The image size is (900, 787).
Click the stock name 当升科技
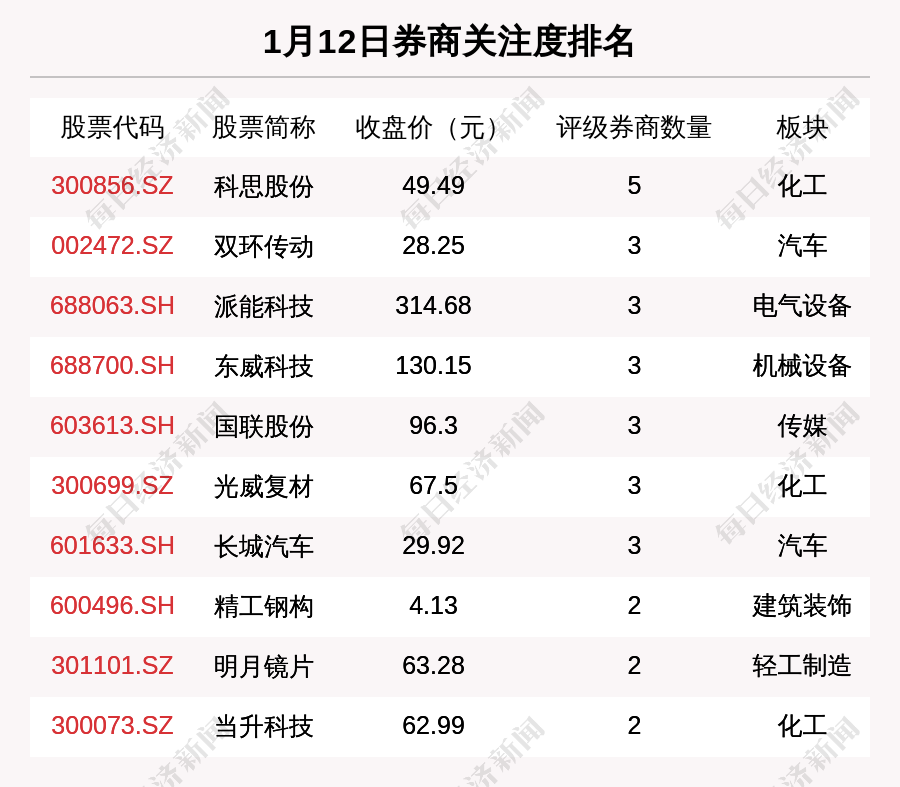click(x=263, y=727)
